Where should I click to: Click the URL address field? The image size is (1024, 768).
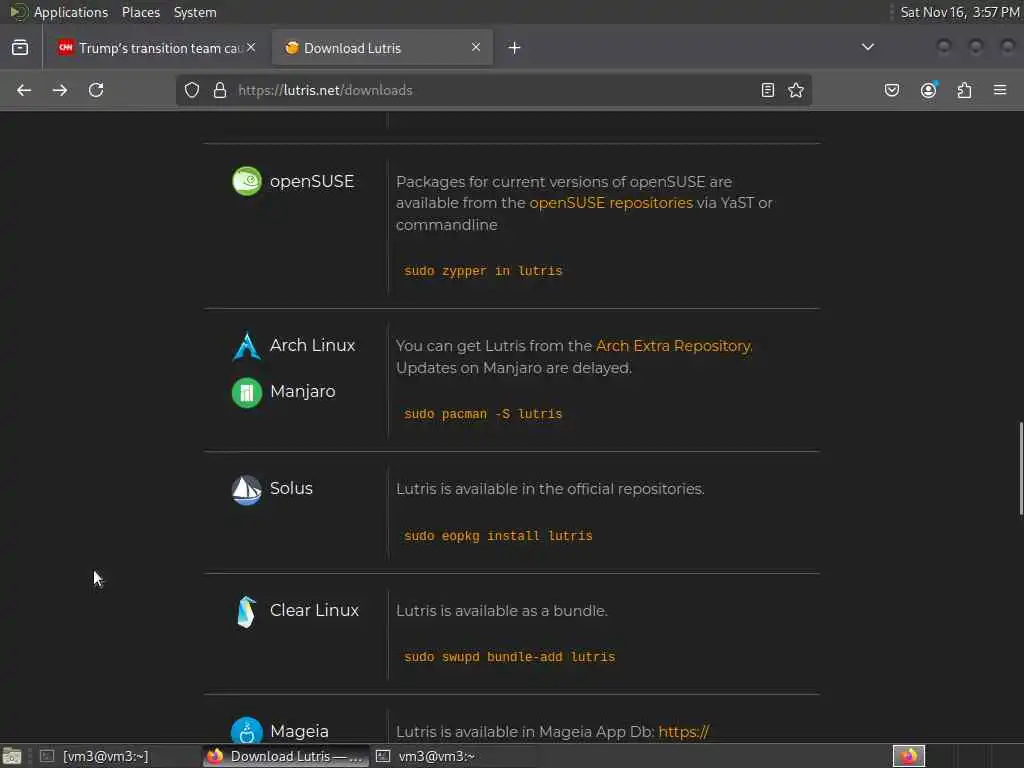point(493,90)
